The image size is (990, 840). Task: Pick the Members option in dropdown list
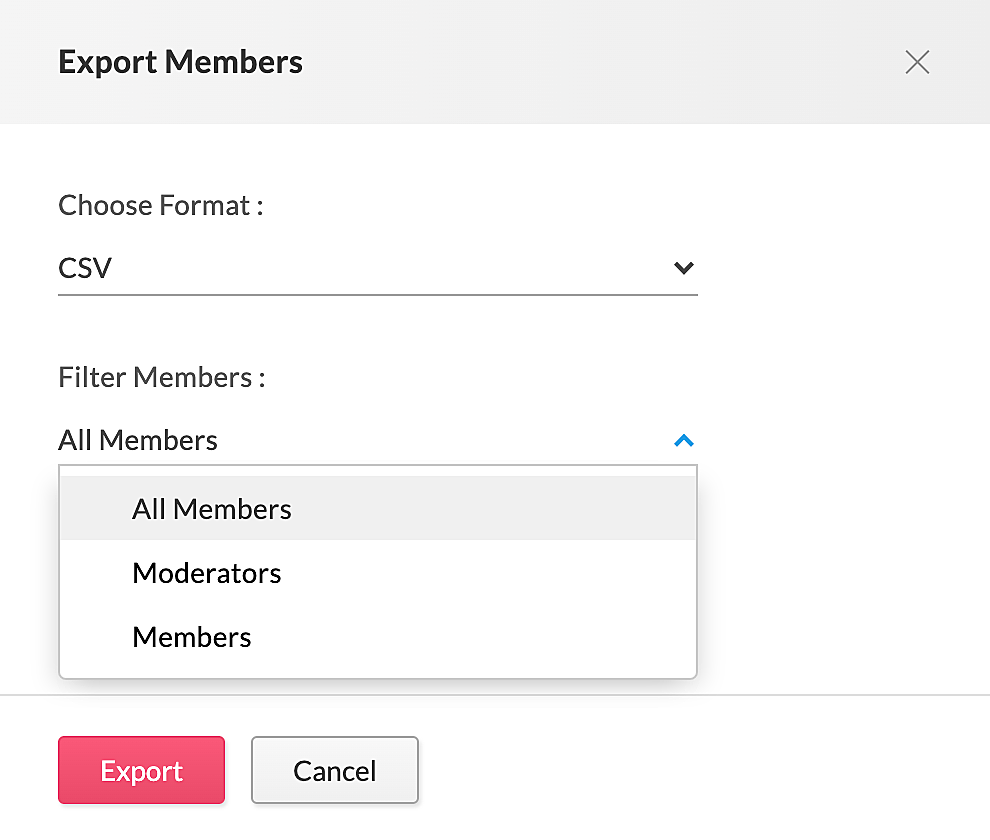pos(191,637)
